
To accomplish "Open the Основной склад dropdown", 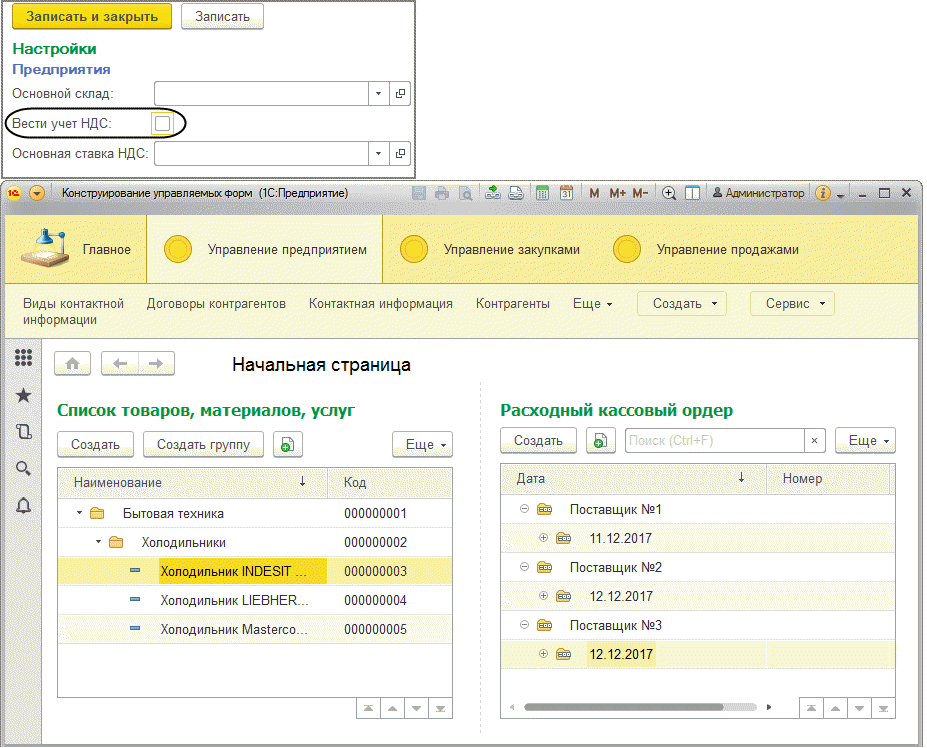I will coord(378,93).
